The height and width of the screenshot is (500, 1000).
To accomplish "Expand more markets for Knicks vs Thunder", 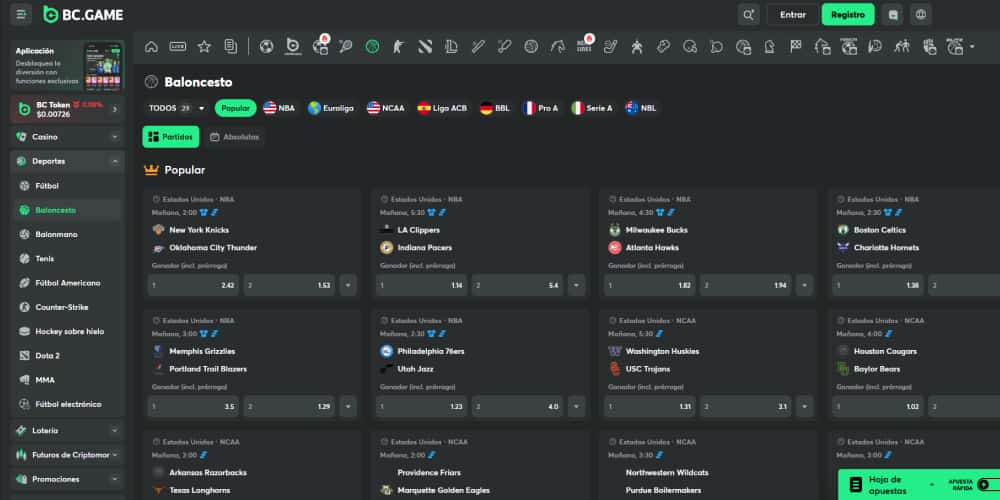I will (x=348, y=285).
